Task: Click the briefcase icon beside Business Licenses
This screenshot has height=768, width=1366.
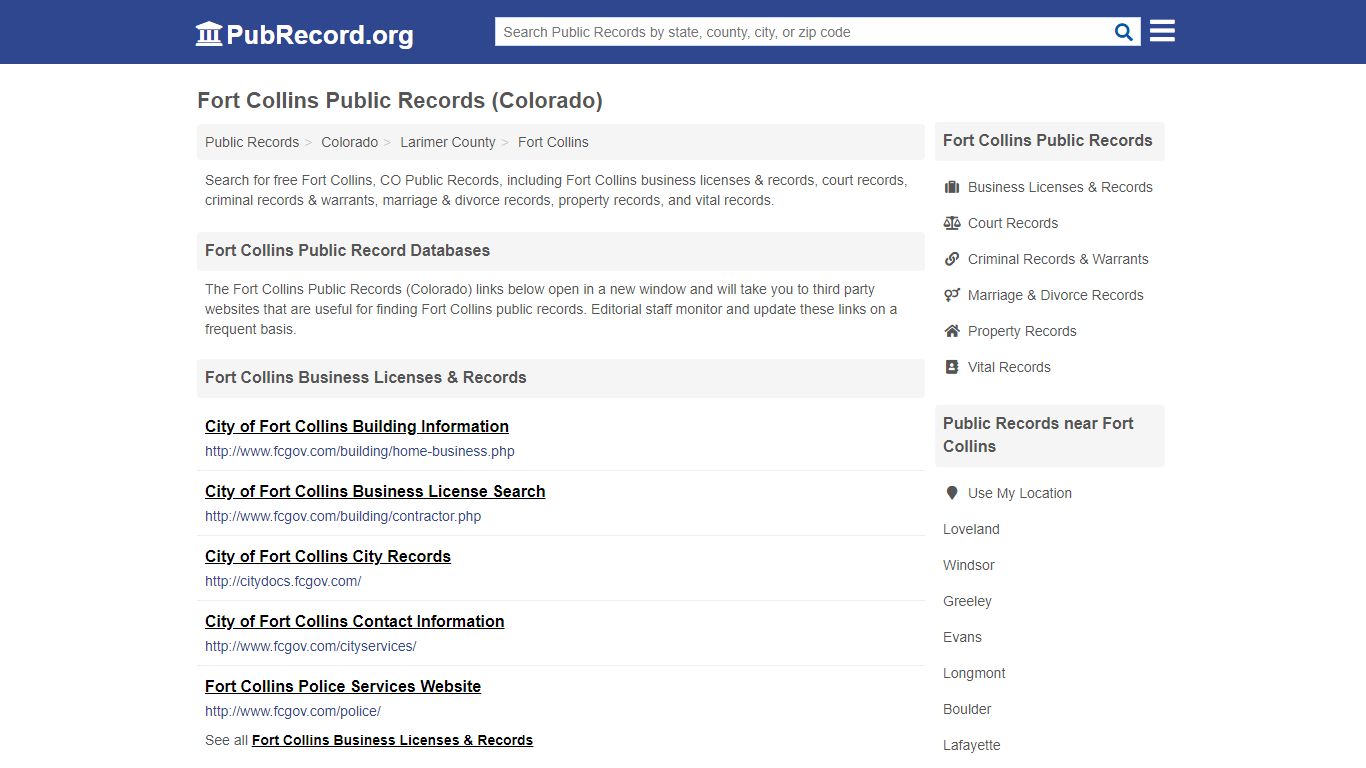Action: point(952,187)
